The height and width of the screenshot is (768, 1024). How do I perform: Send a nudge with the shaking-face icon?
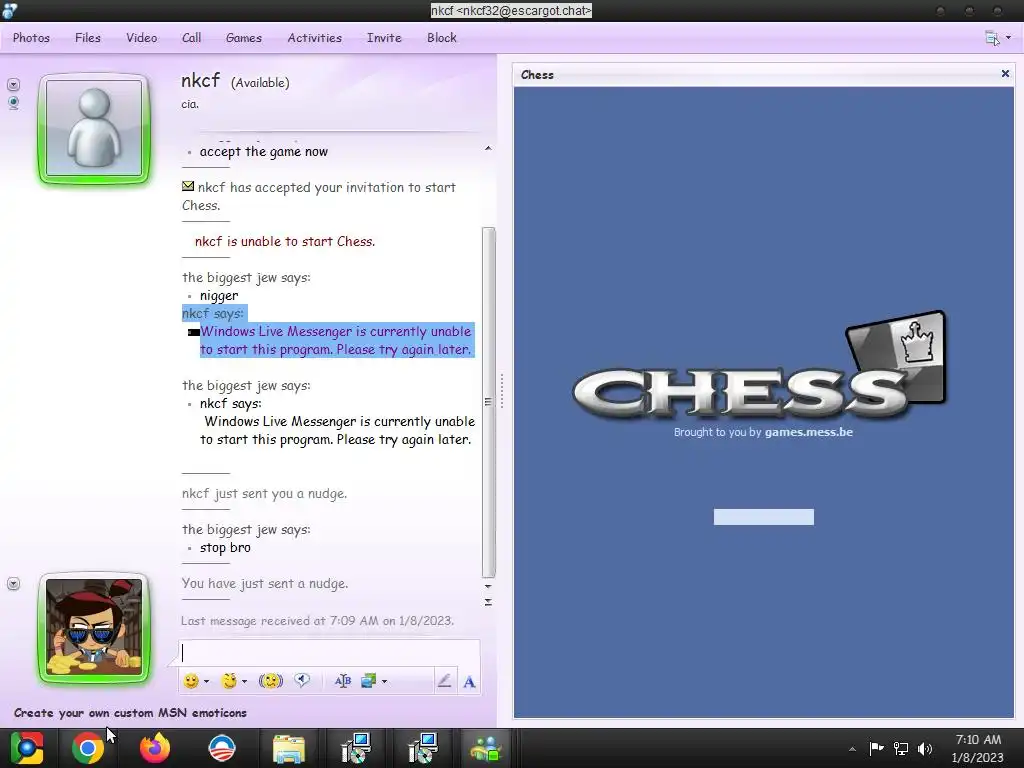pyautogui.click(x=270, y=681)
